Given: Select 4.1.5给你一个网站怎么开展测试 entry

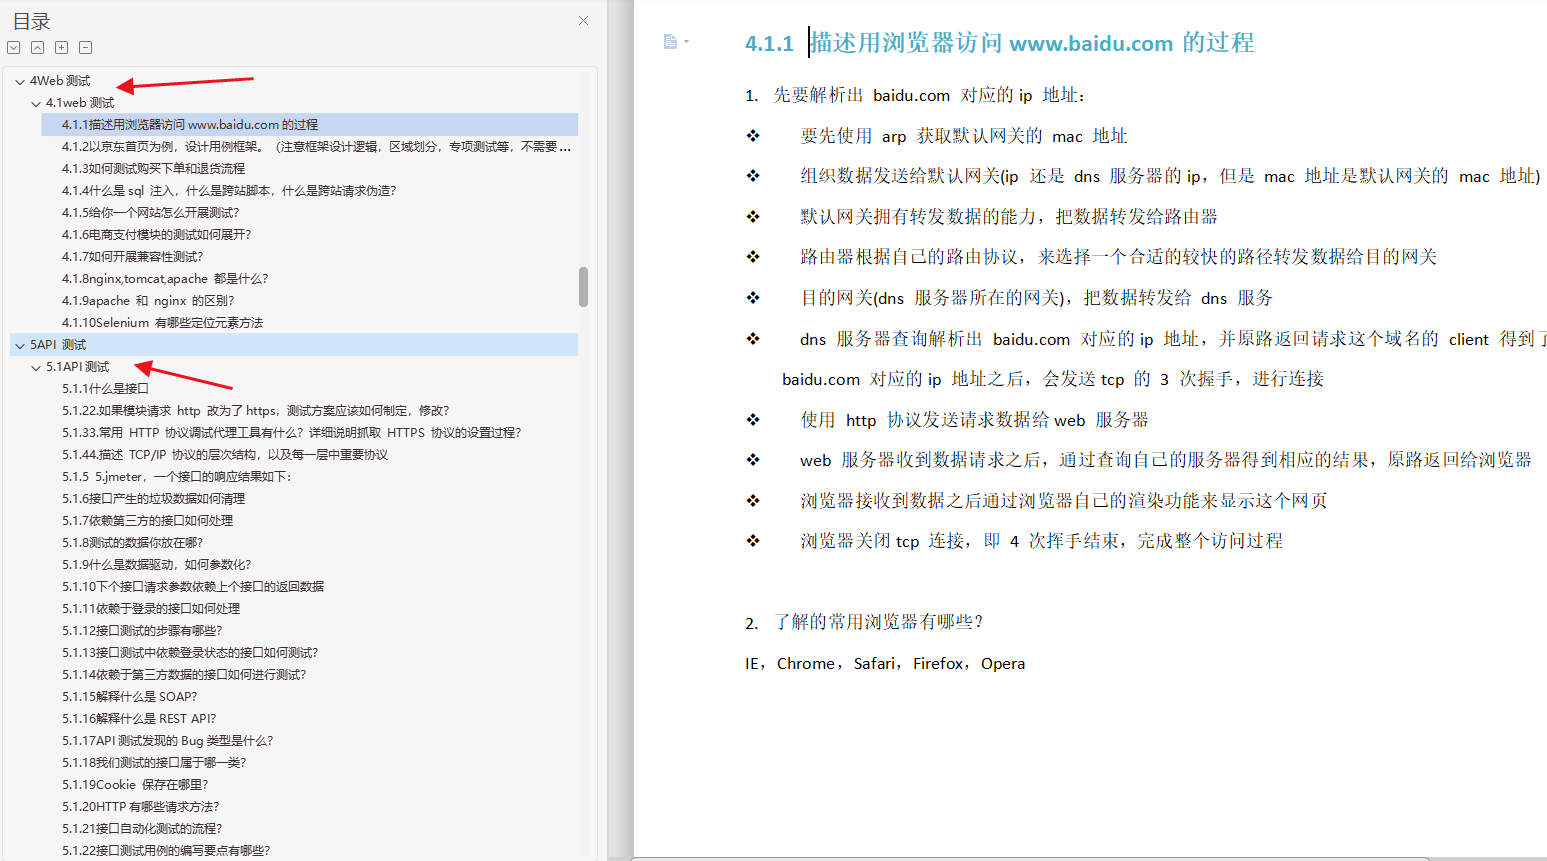Looking at the screenshot, I should click(x=151, y=212).
